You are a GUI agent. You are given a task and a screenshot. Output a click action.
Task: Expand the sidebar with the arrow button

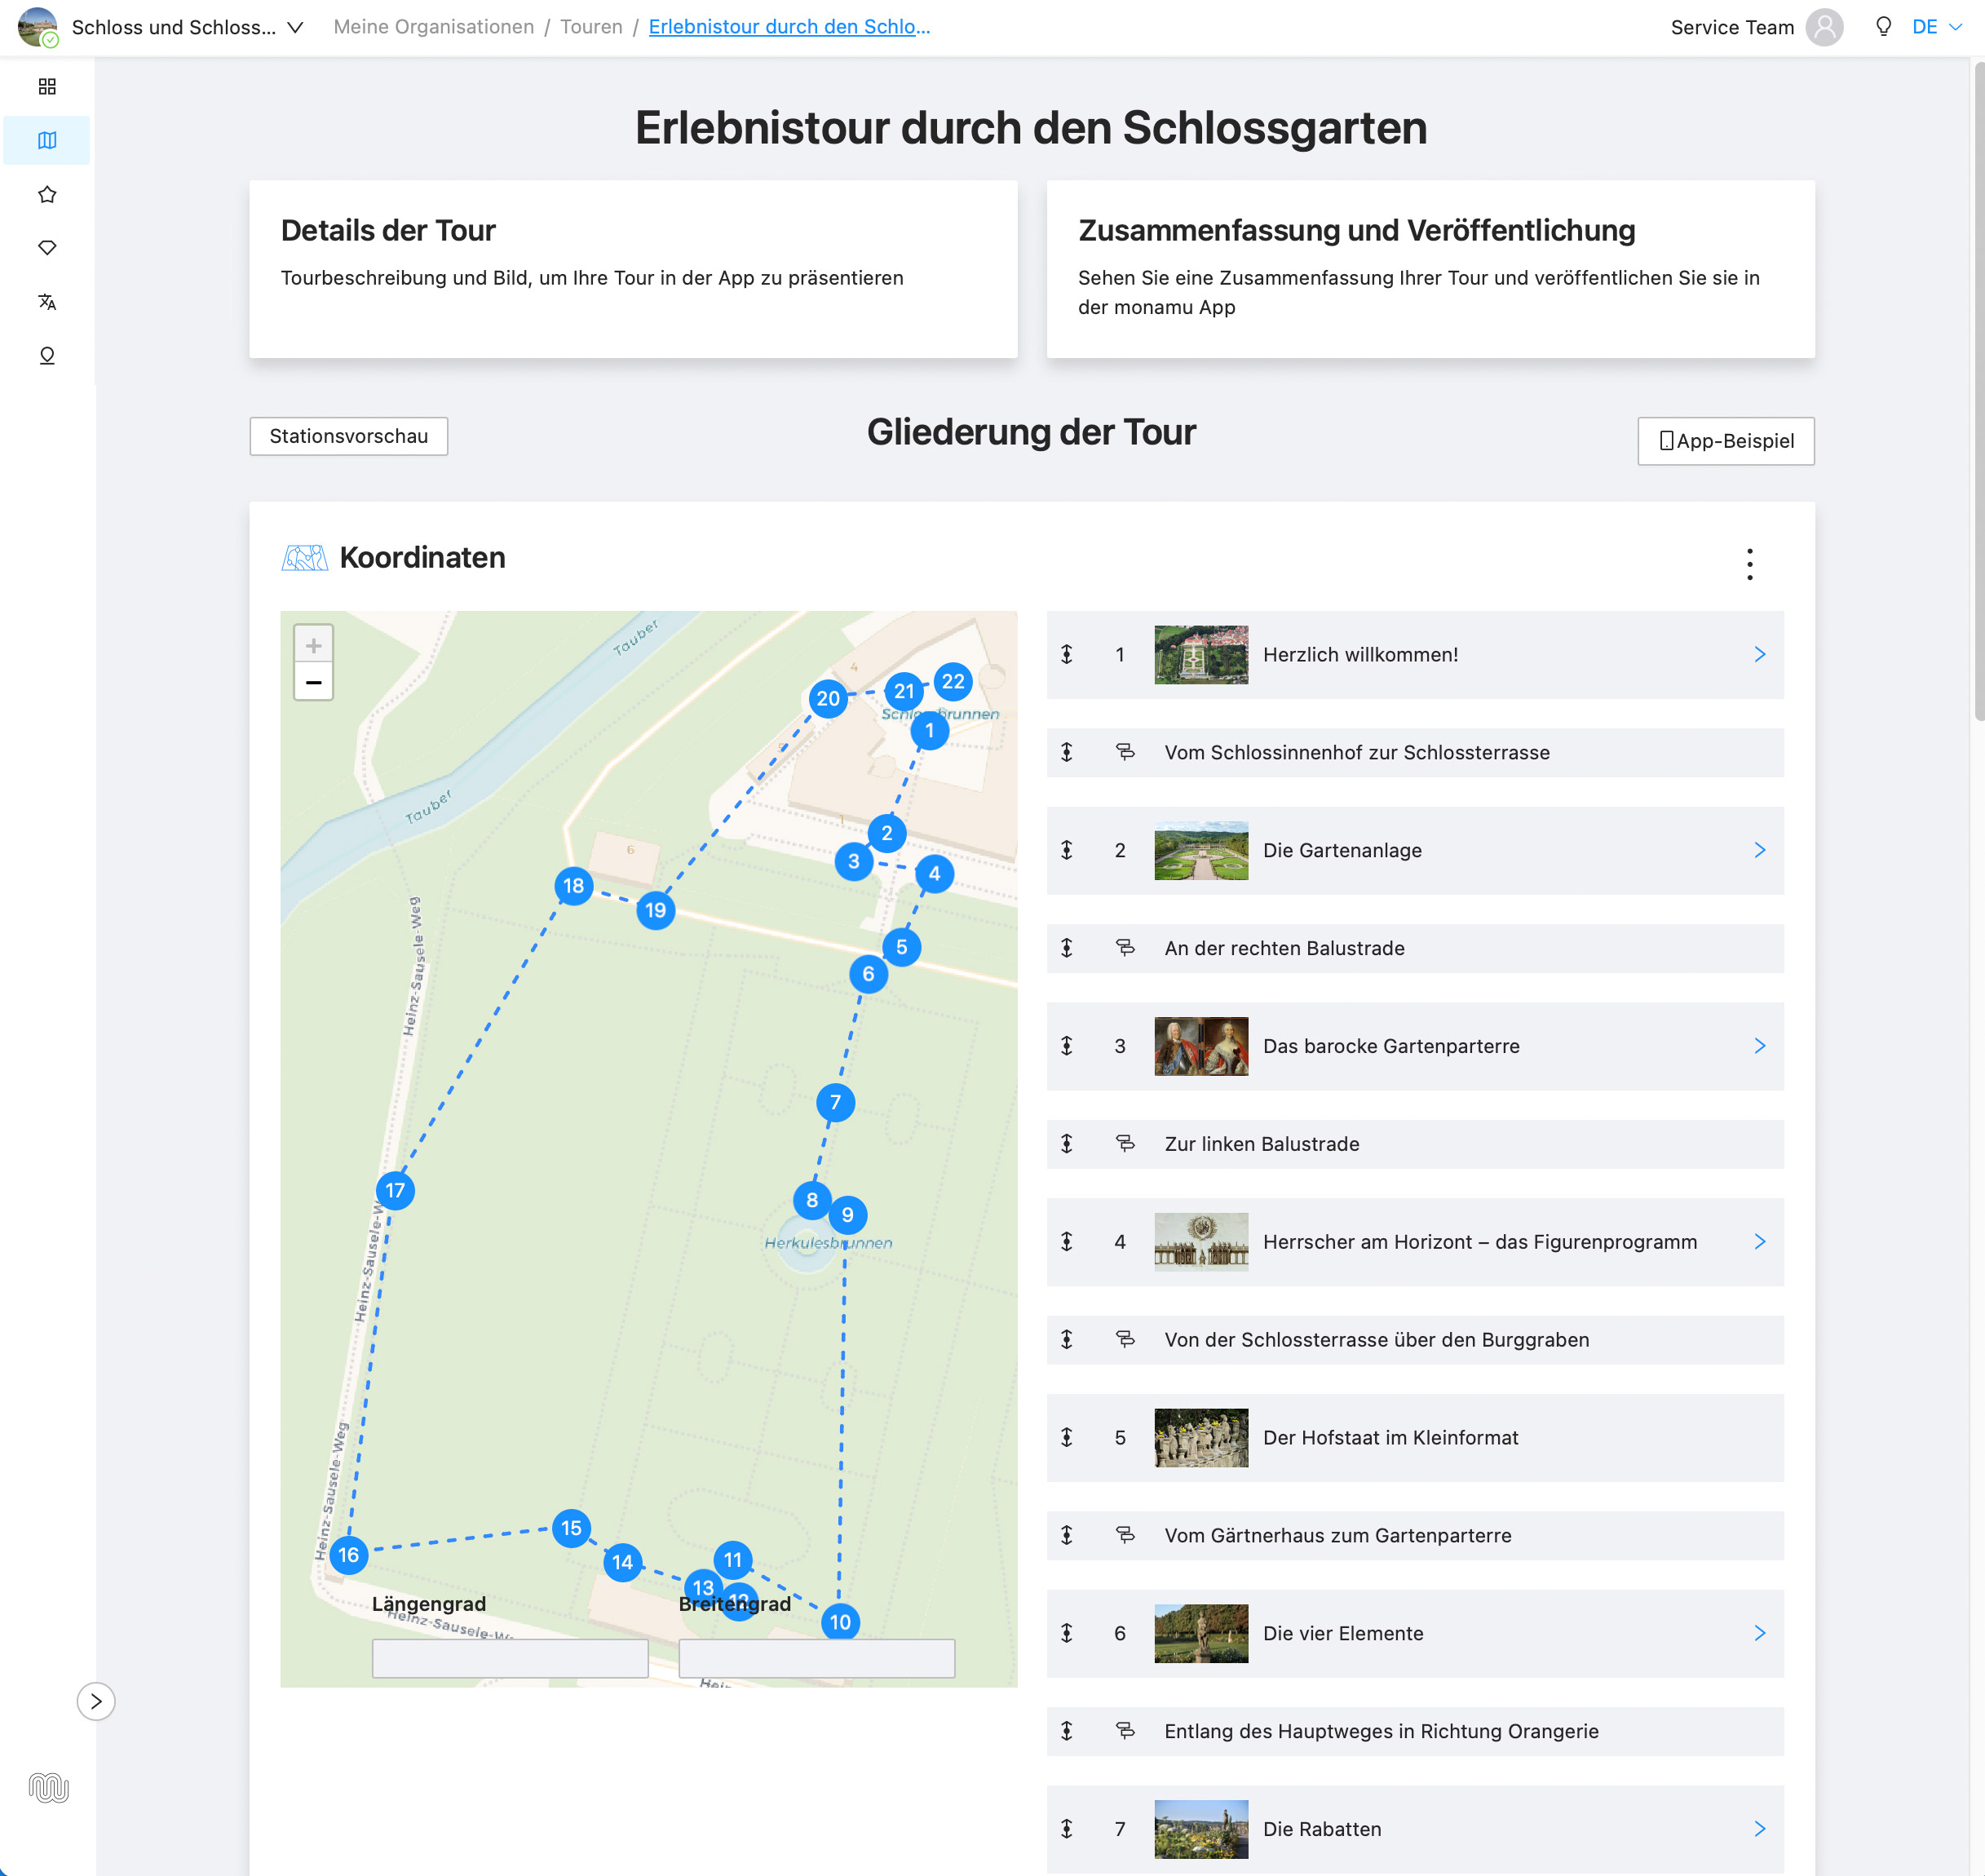click(96, 1700)
